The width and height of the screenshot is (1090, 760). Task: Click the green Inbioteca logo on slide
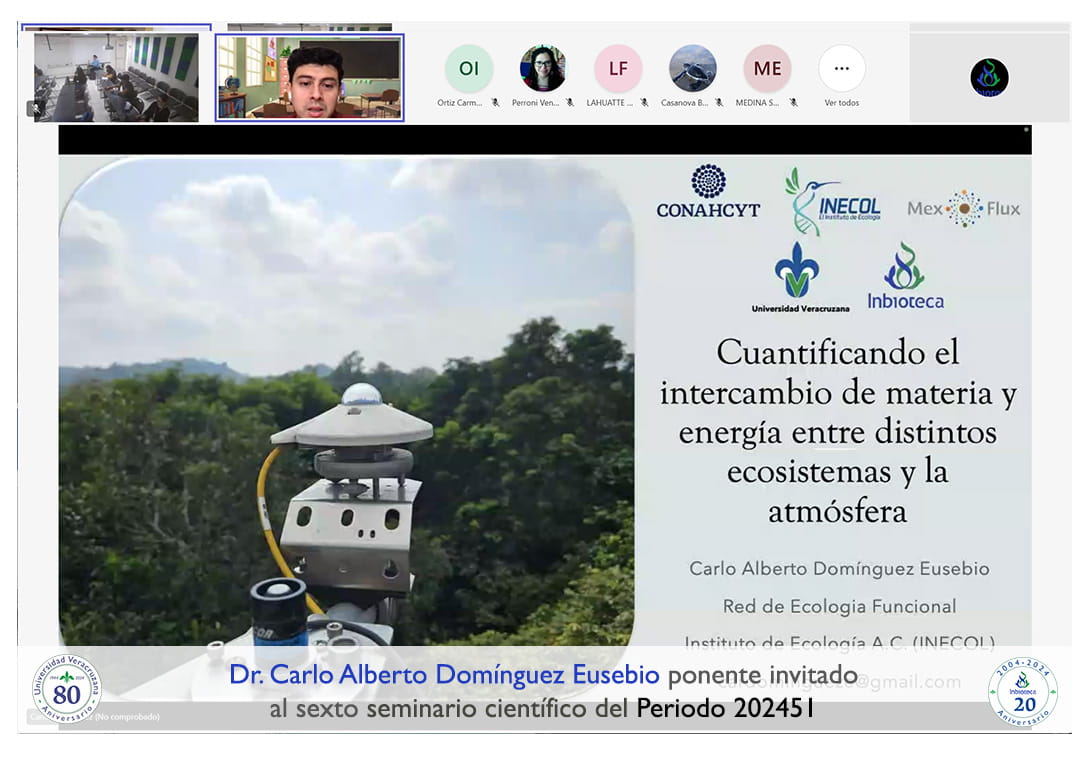(x=905, y=276)
